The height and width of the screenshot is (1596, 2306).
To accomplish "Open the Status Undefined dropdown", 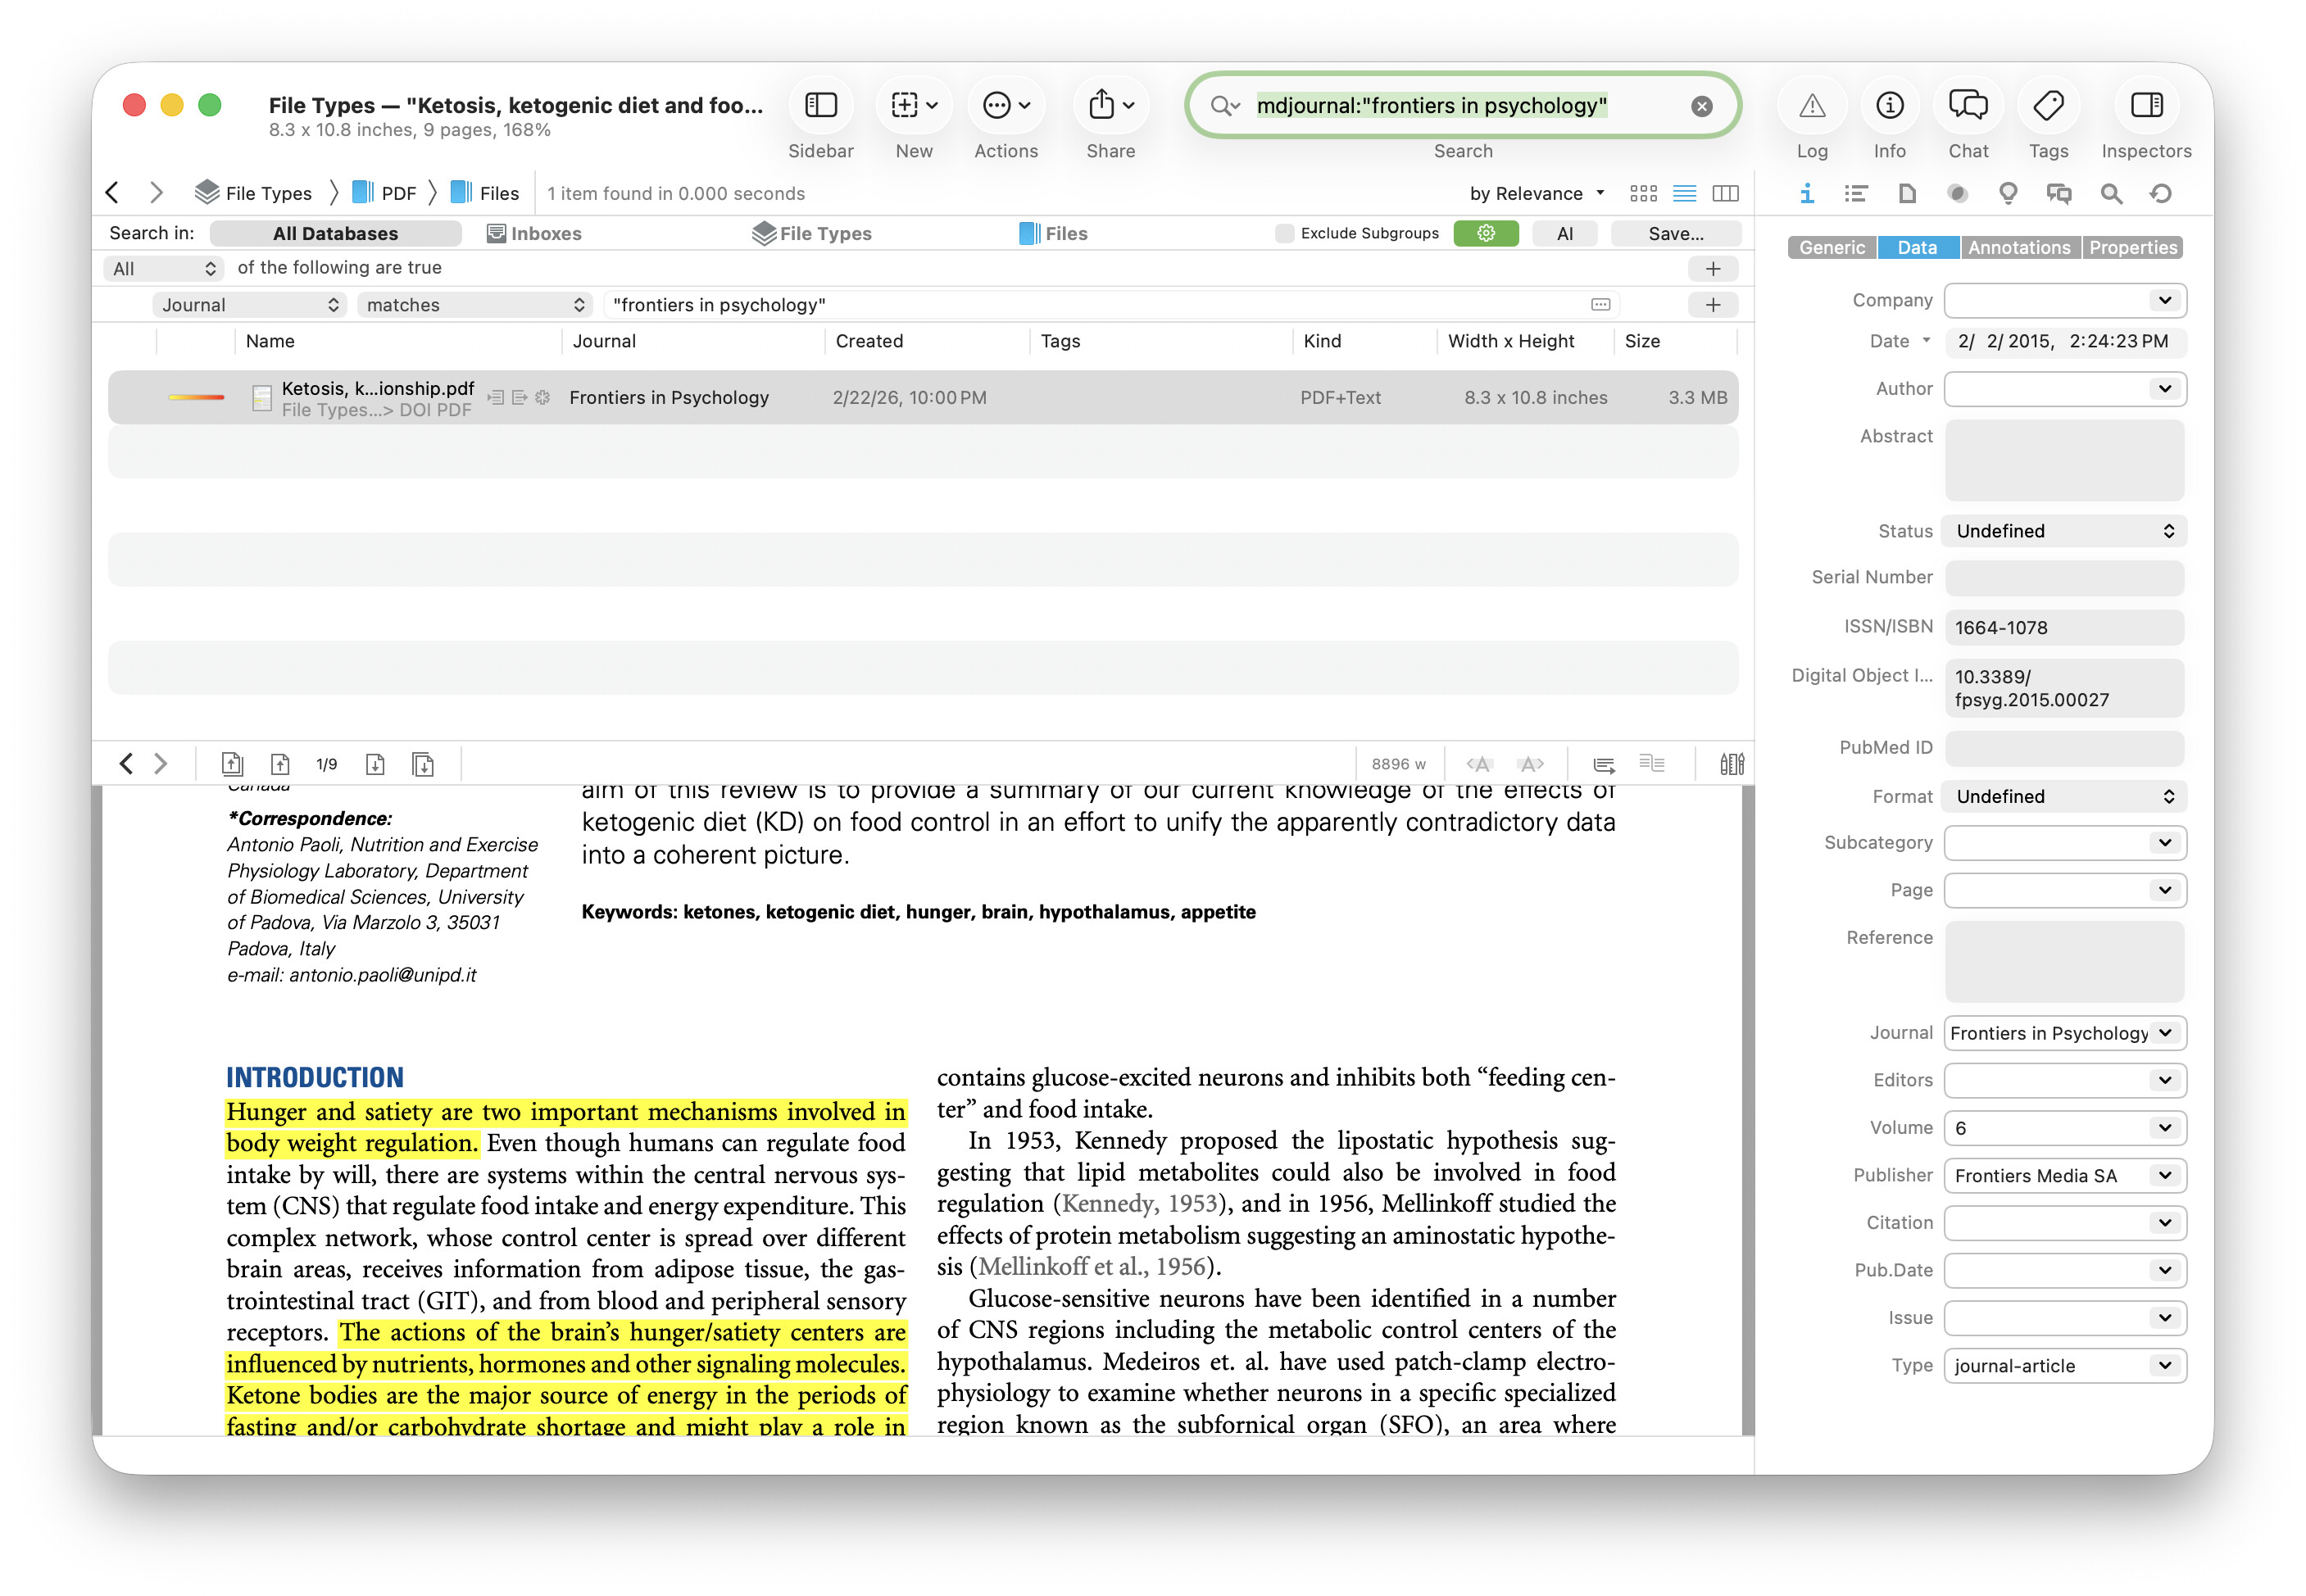I will [x=2063, y=531].
